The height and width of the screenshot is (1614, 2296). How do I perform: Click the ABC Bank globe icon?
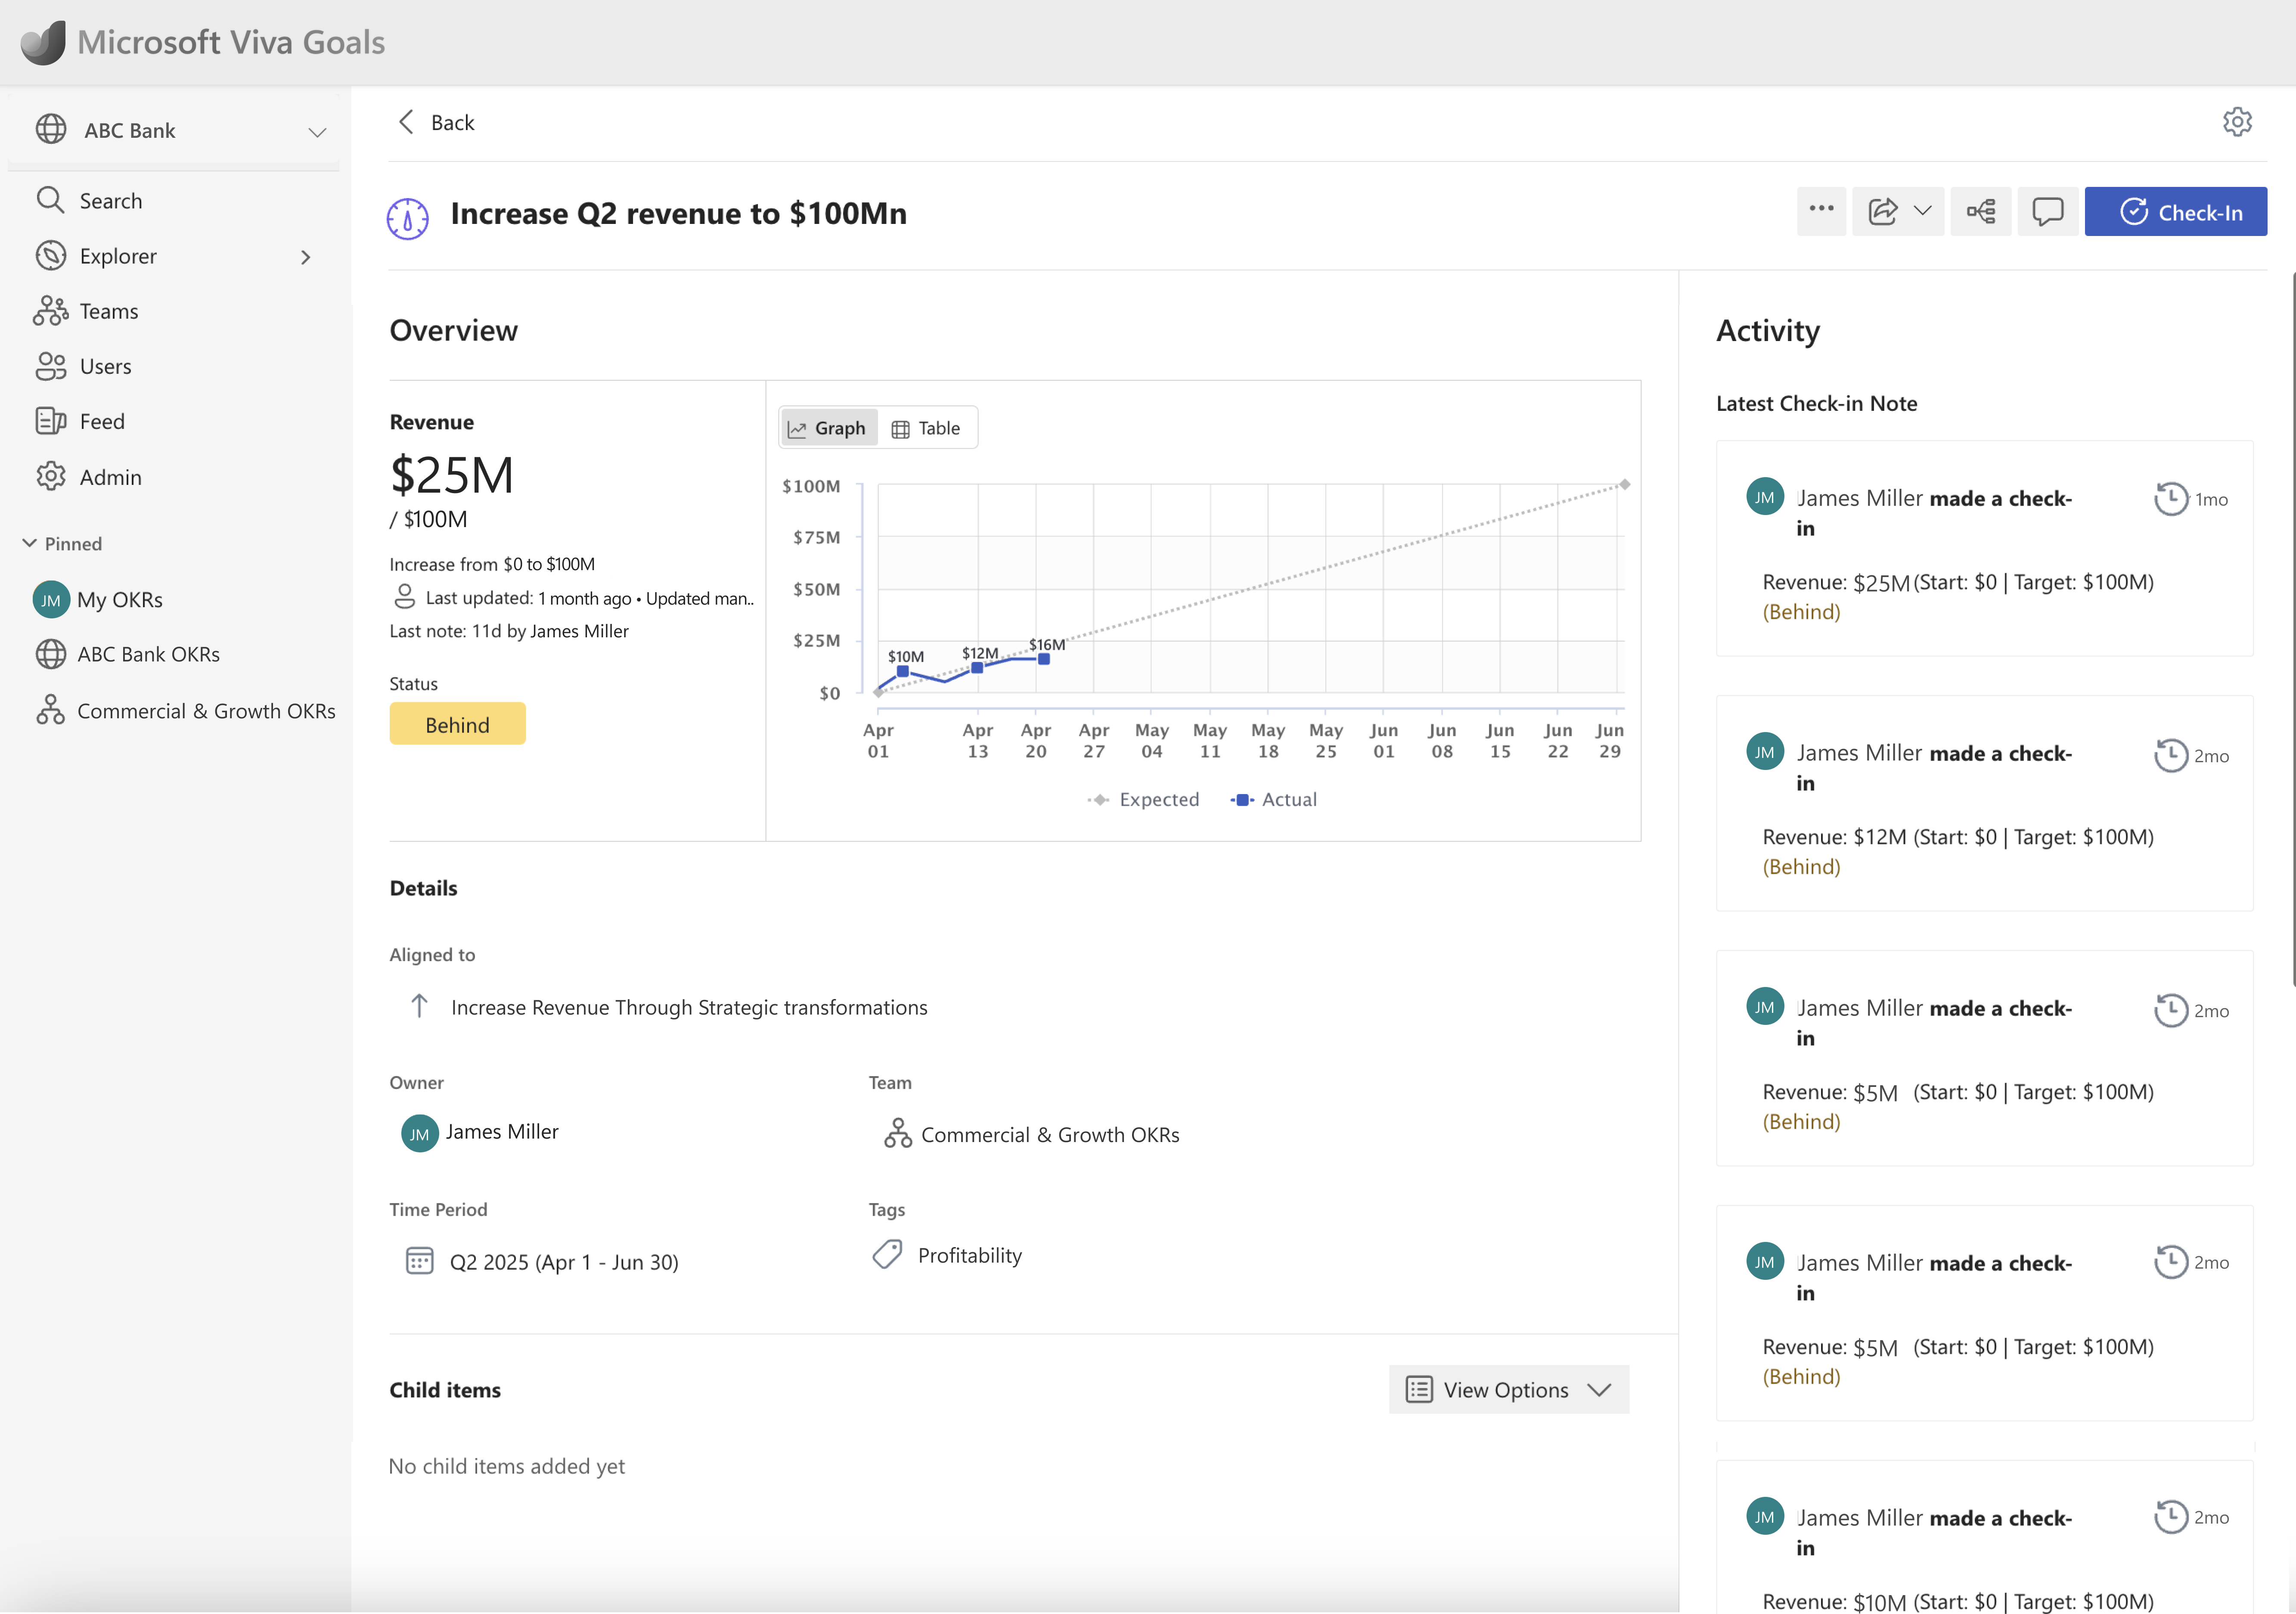(x=51, y=130)
